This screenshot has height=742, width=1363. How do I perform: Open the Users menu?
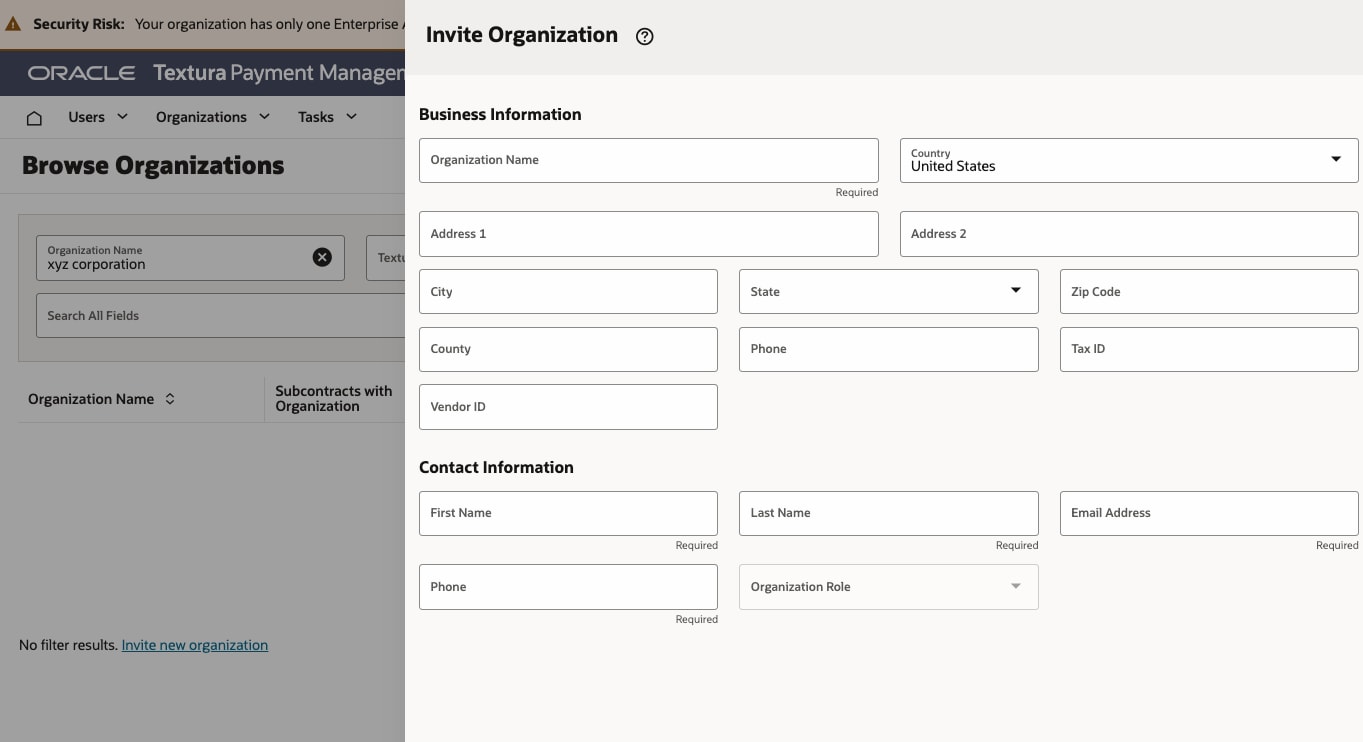(98, 117)
